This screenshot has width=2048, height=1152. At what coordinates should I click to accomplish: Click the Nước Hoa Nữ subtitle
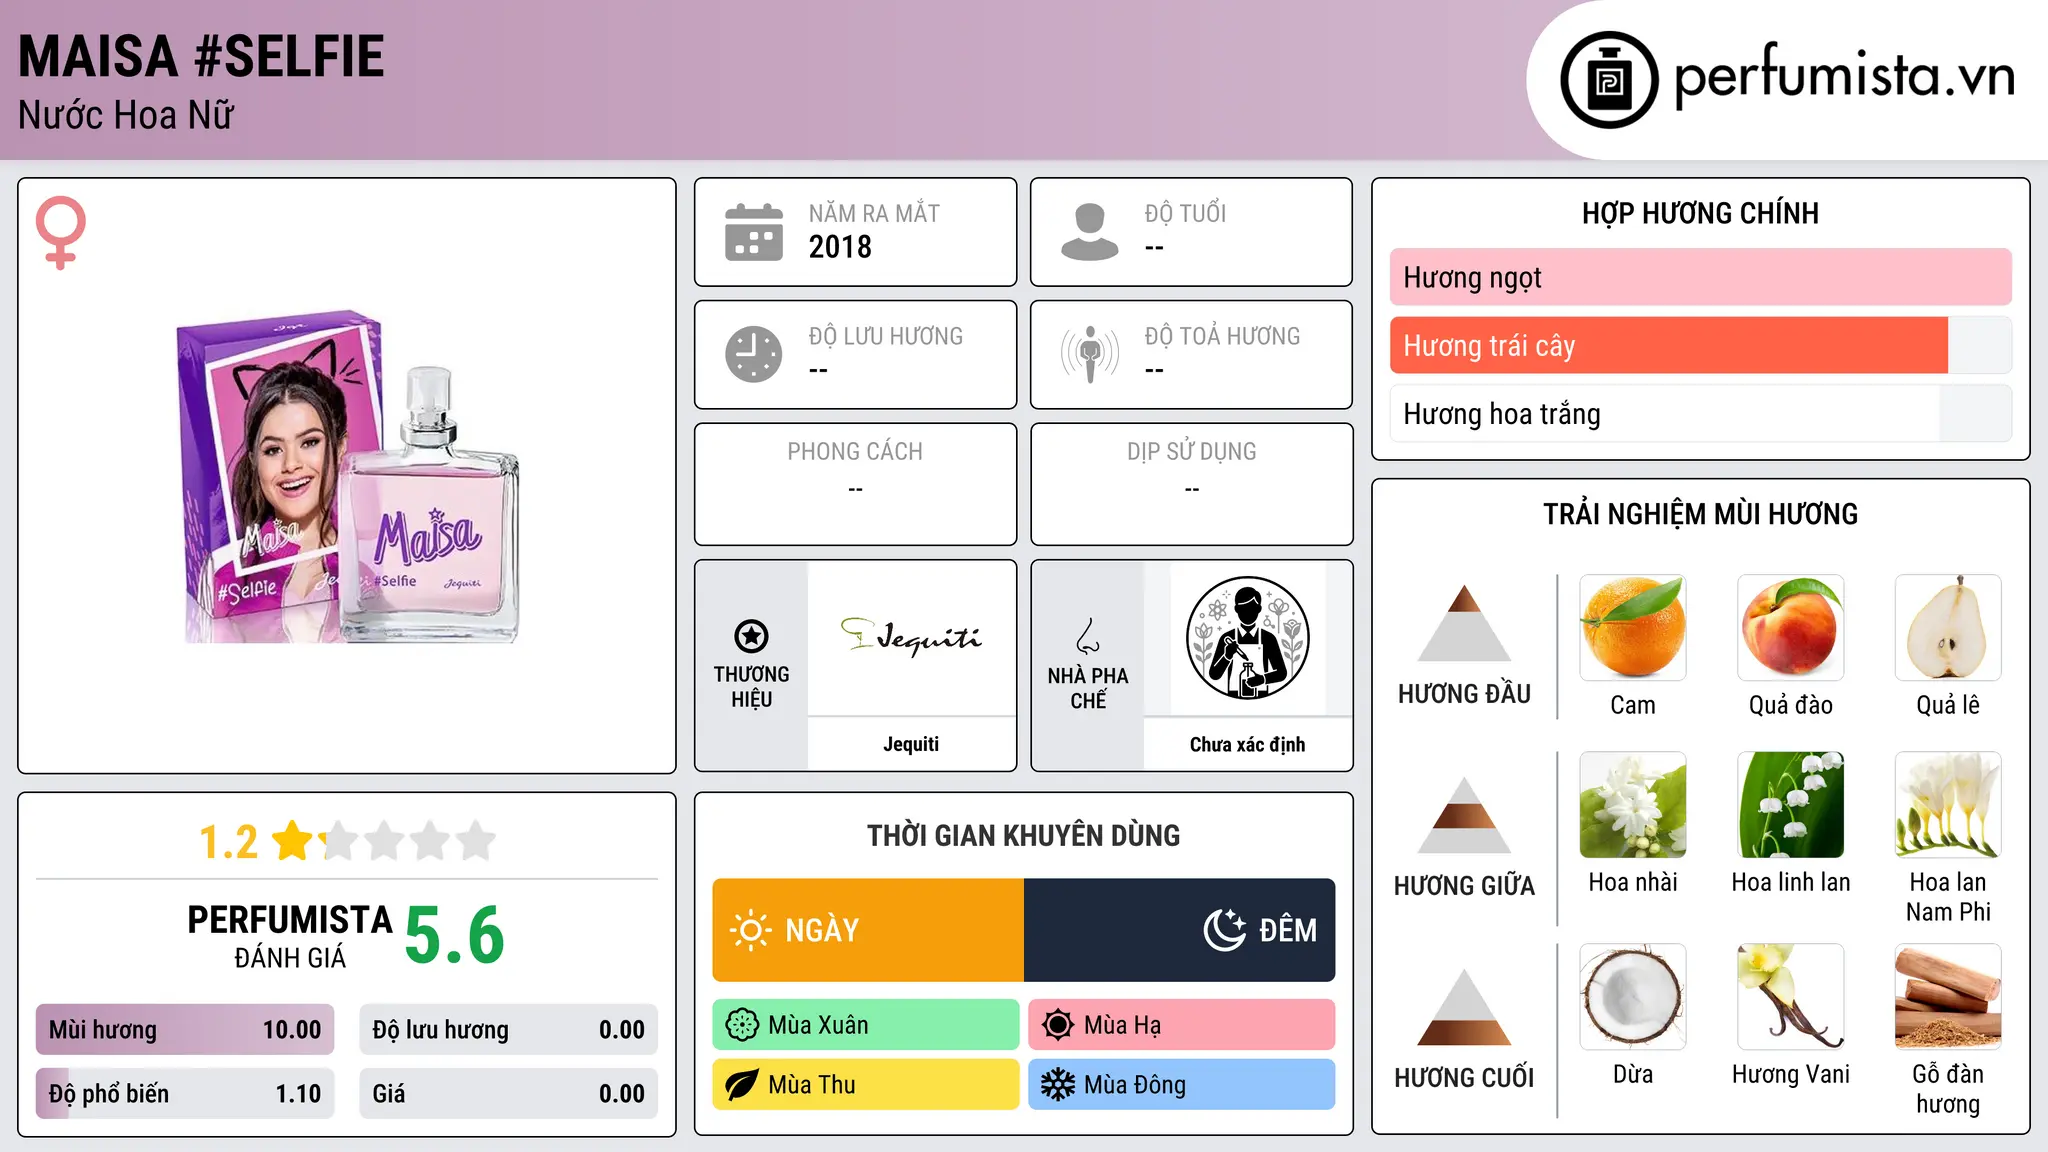tap(126, 115)
